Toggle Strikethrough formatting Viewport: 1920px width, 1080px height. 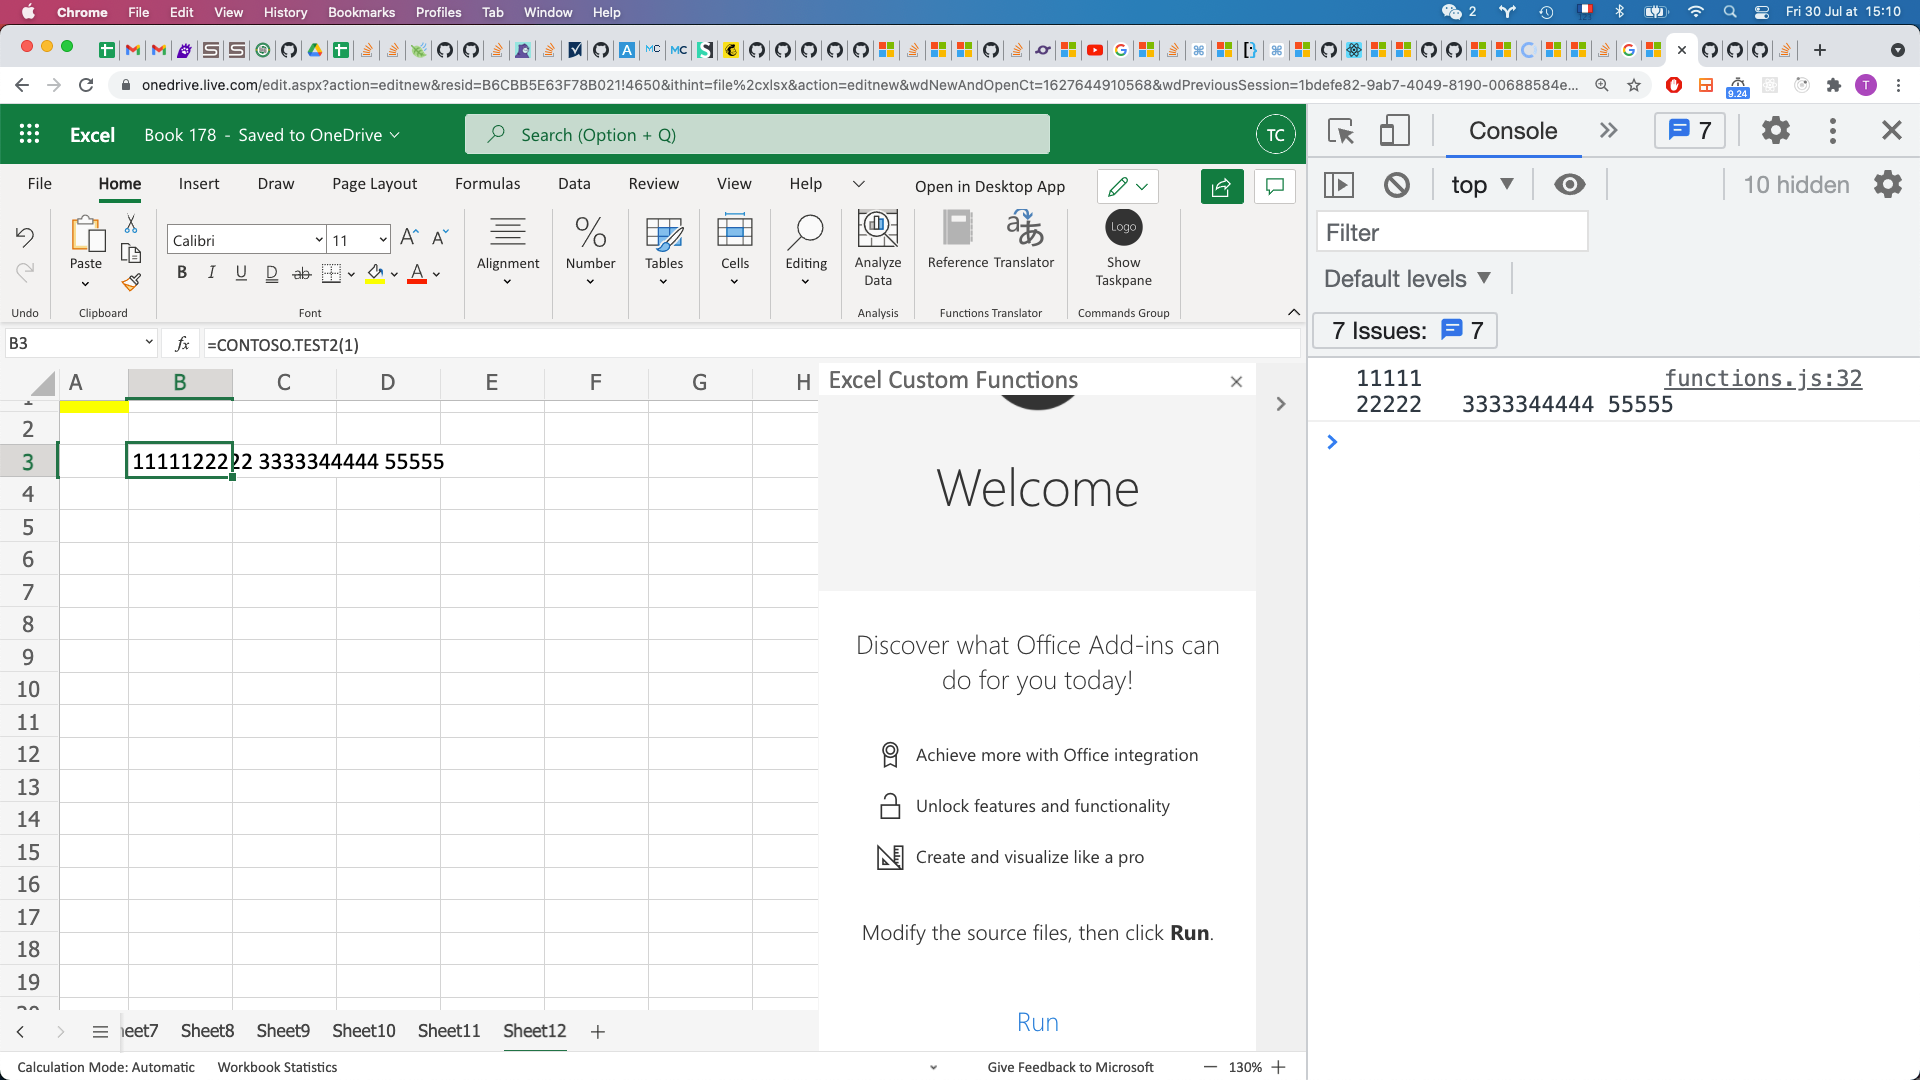[301, 273]
